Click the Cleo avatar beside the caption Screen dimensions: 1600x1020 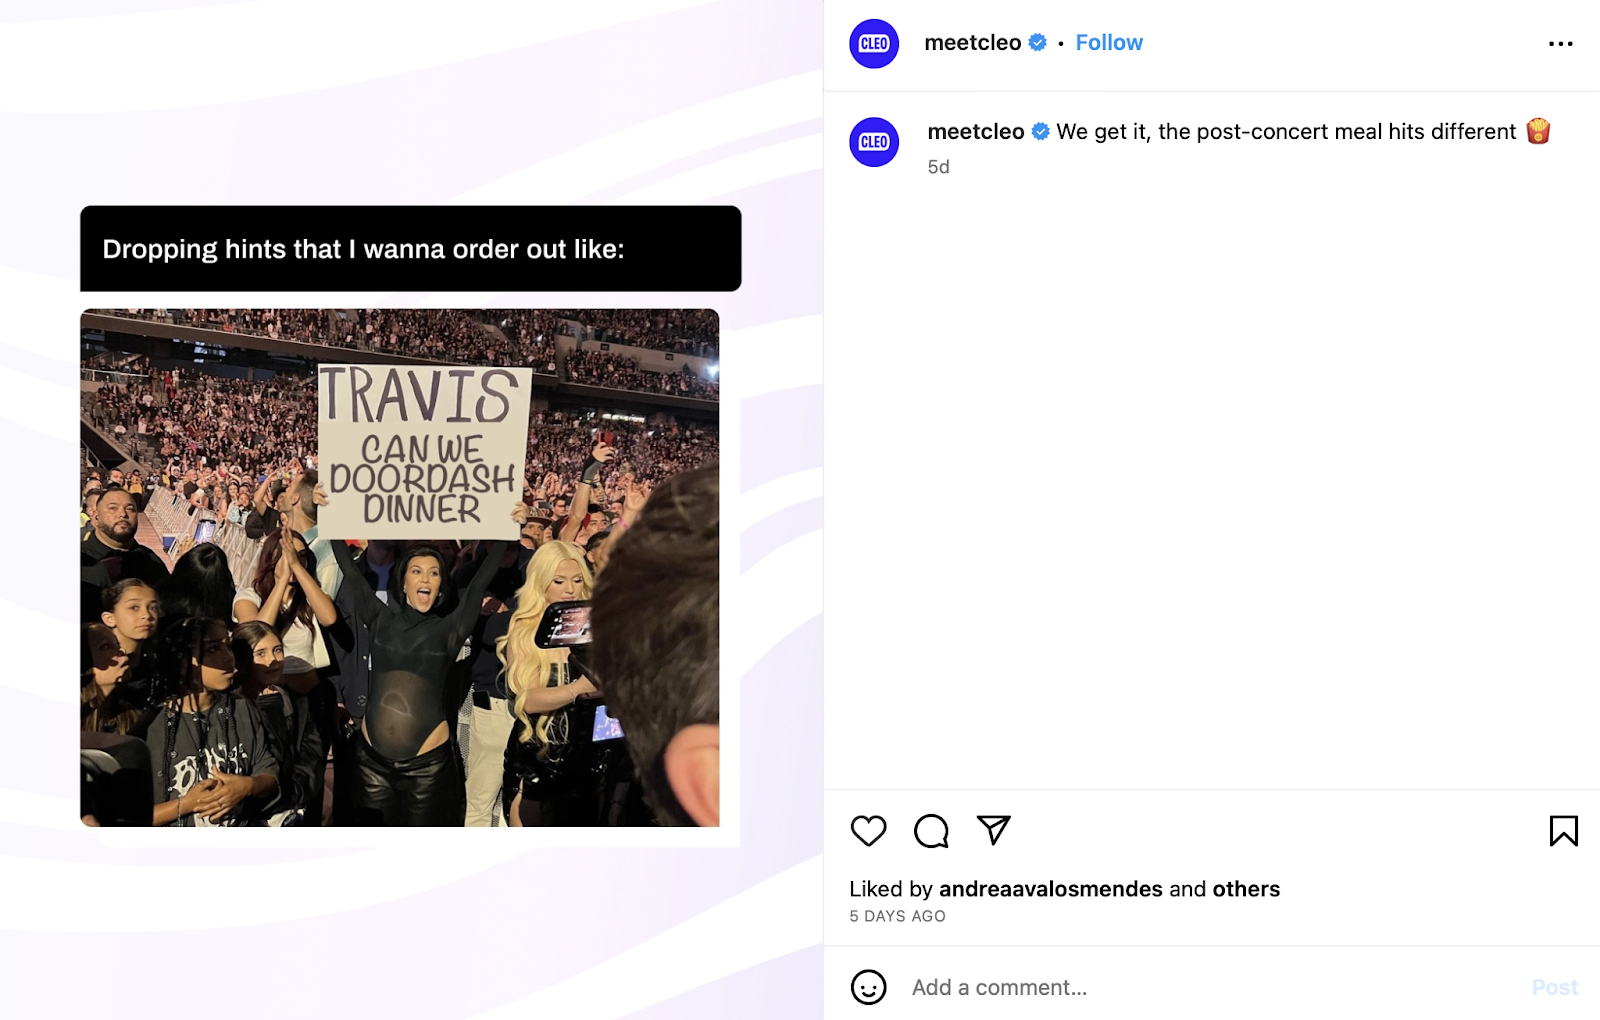coord(874,142)
